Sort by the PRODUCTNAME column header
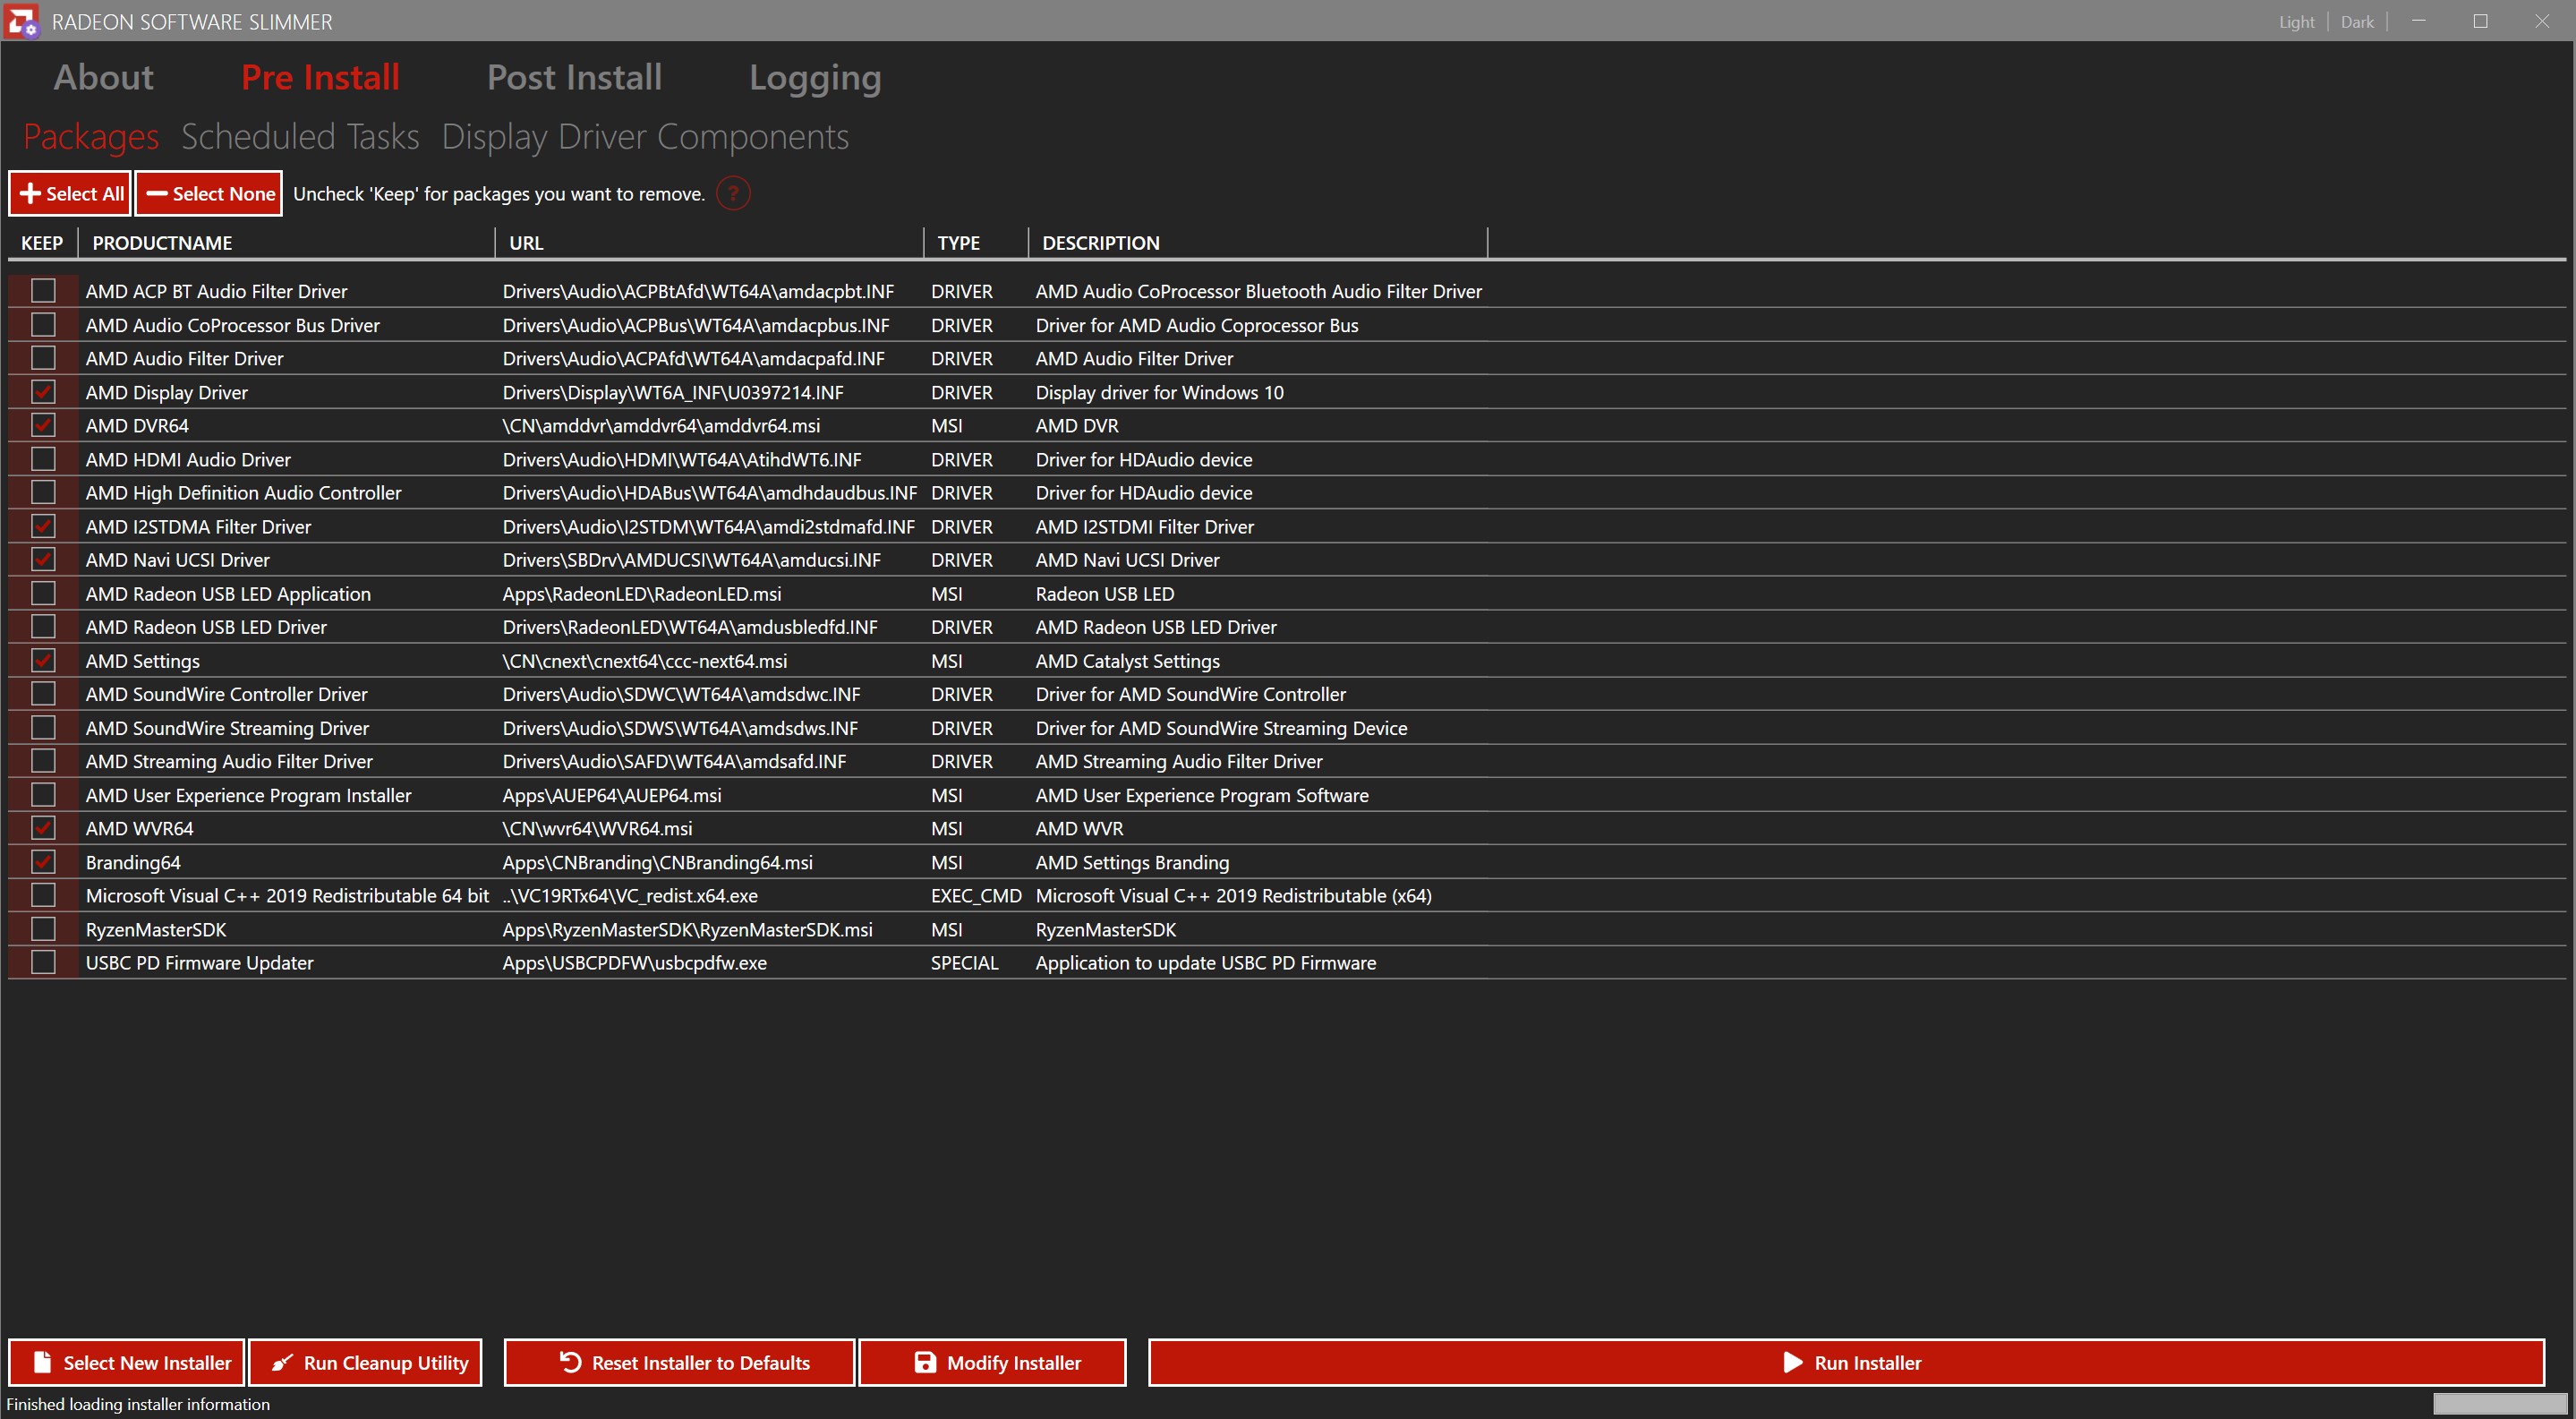Screen dimensions: 2576x1419 coord(286,243)
